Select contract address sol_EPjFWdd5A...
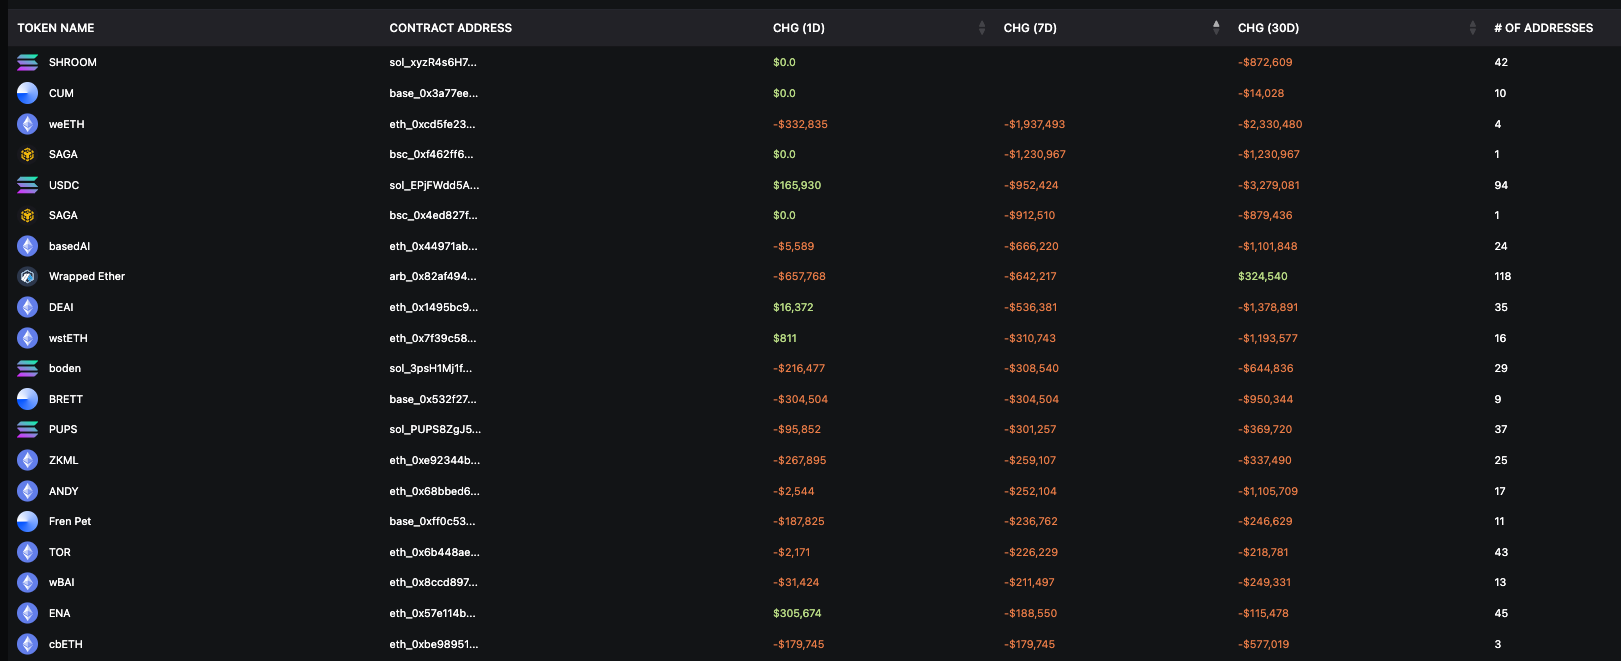 (434, 185)
